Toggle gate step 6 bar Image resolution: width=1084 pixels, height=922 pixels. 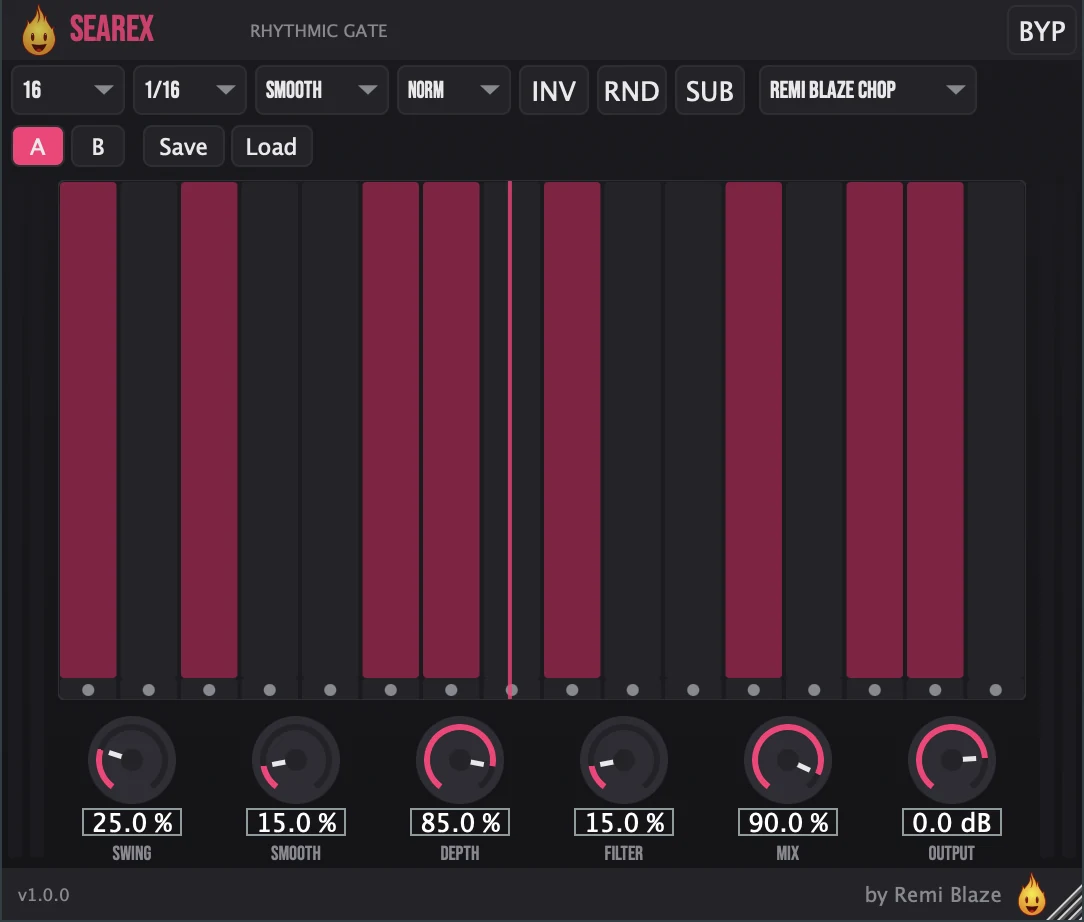tap(391, 429)
